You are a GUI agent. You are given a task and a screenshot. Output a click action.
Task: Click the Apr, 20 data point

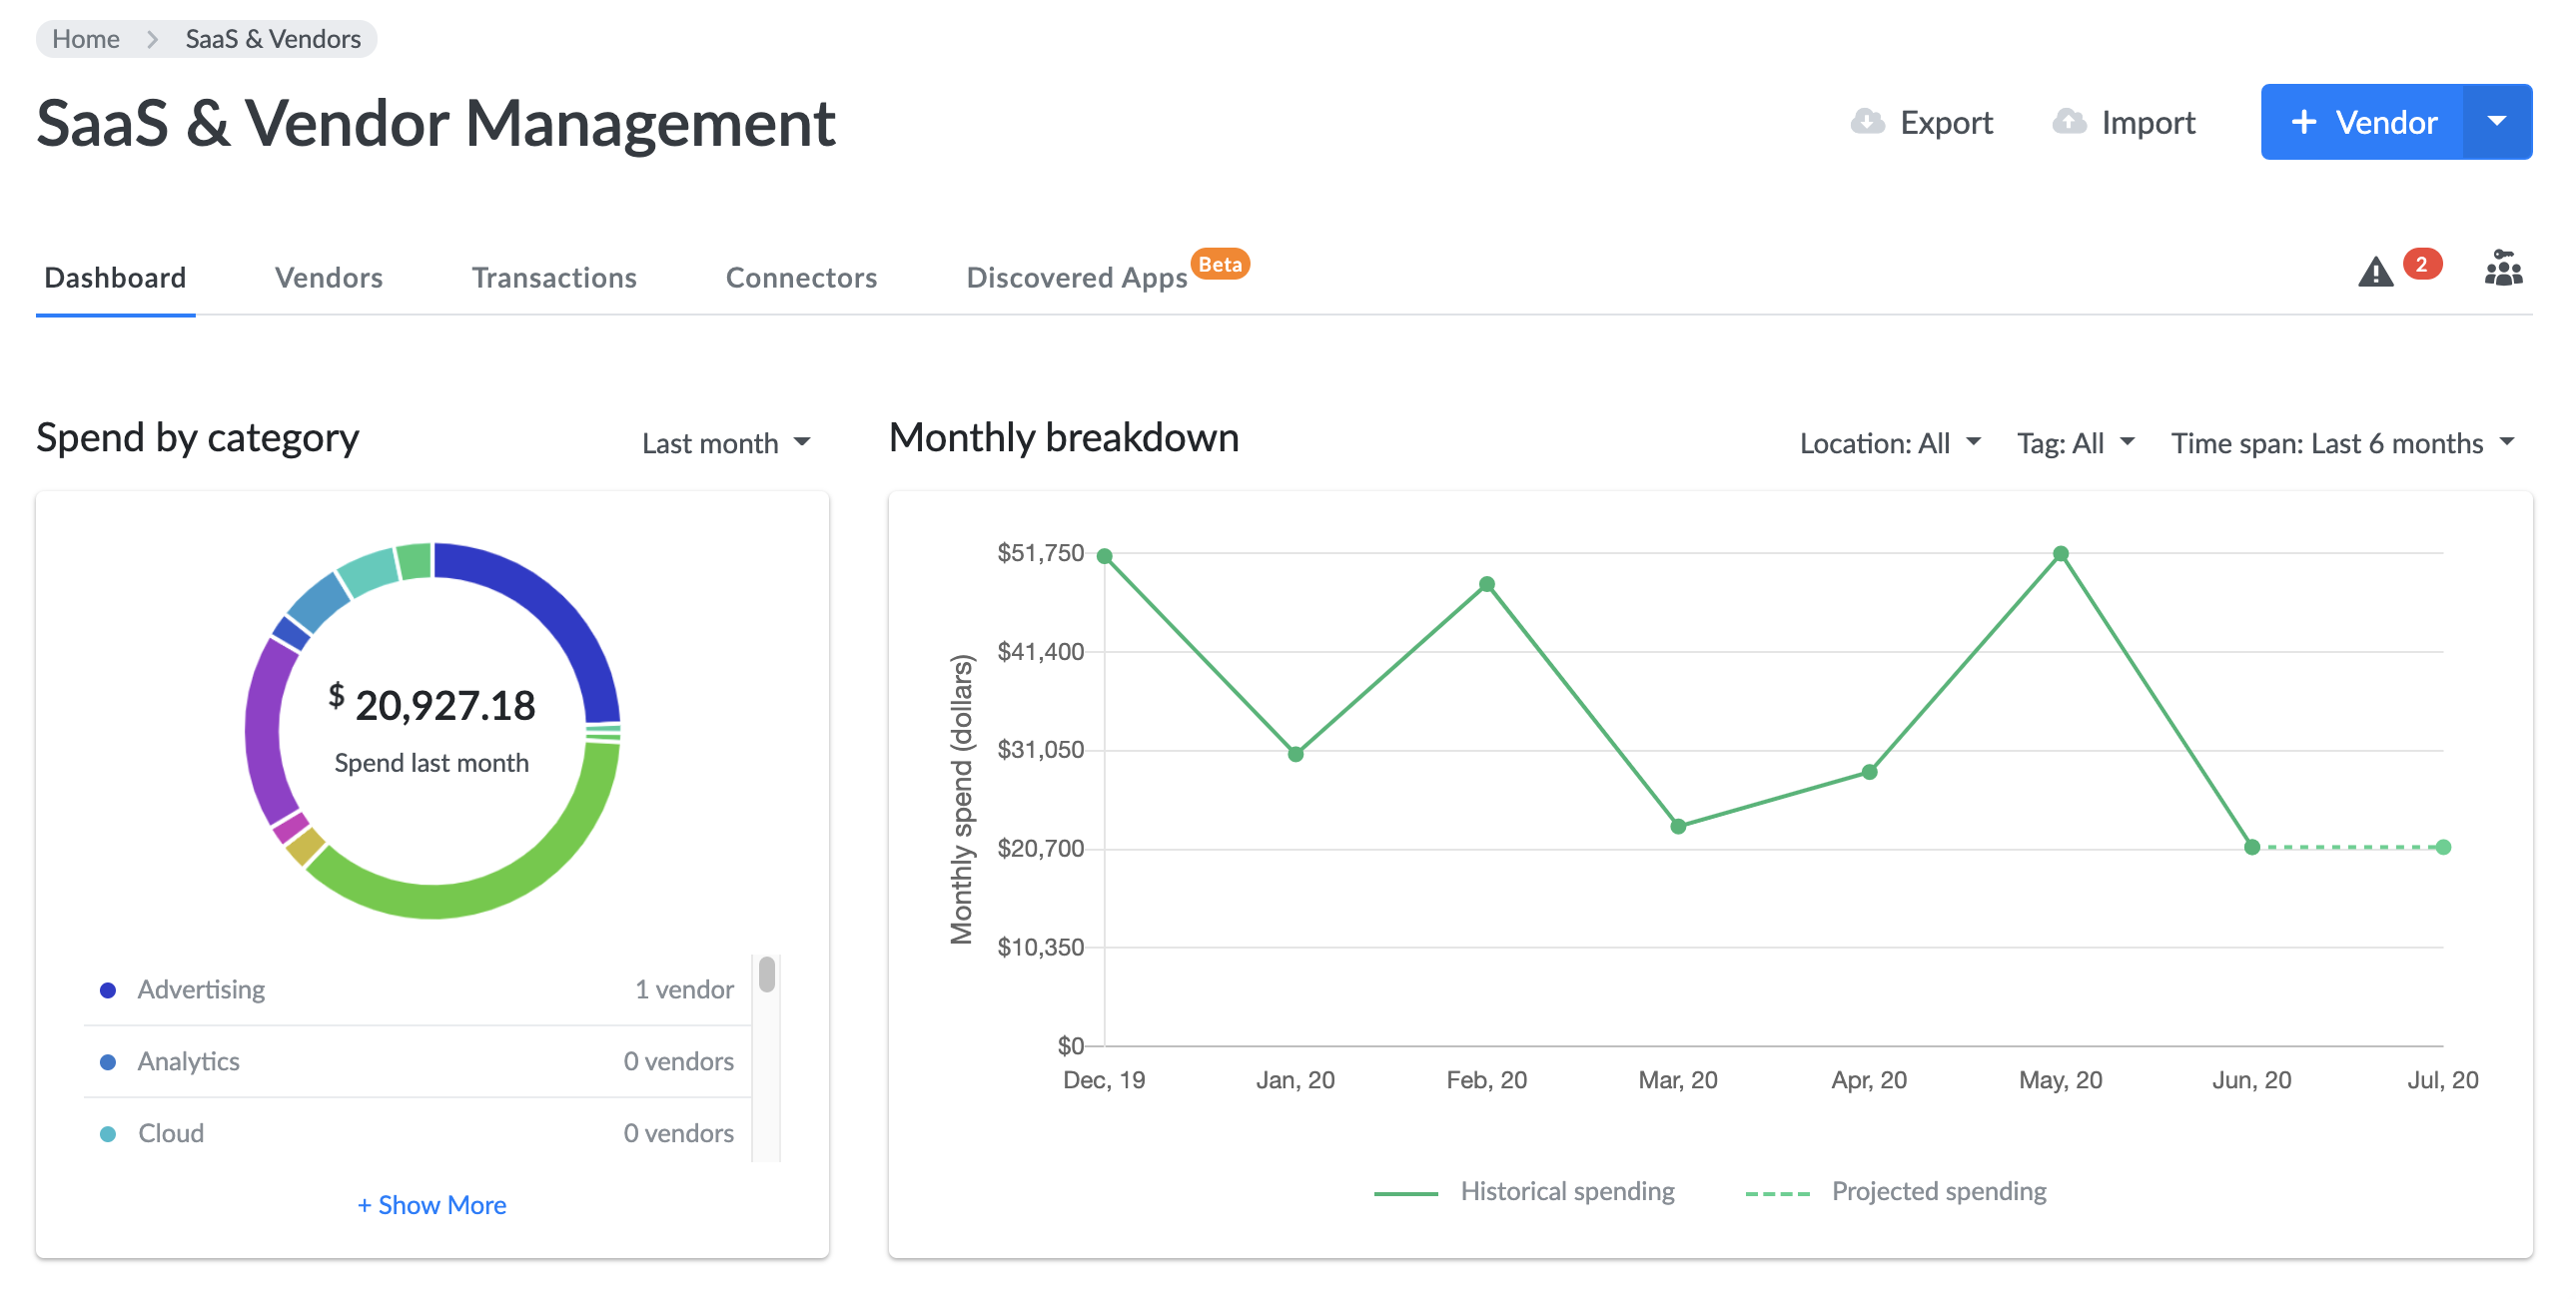1869,772
